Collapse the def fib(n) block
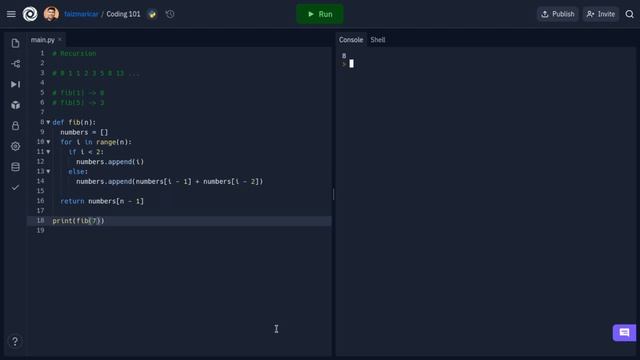Screen dimensions: 640x360 point(48,122)
